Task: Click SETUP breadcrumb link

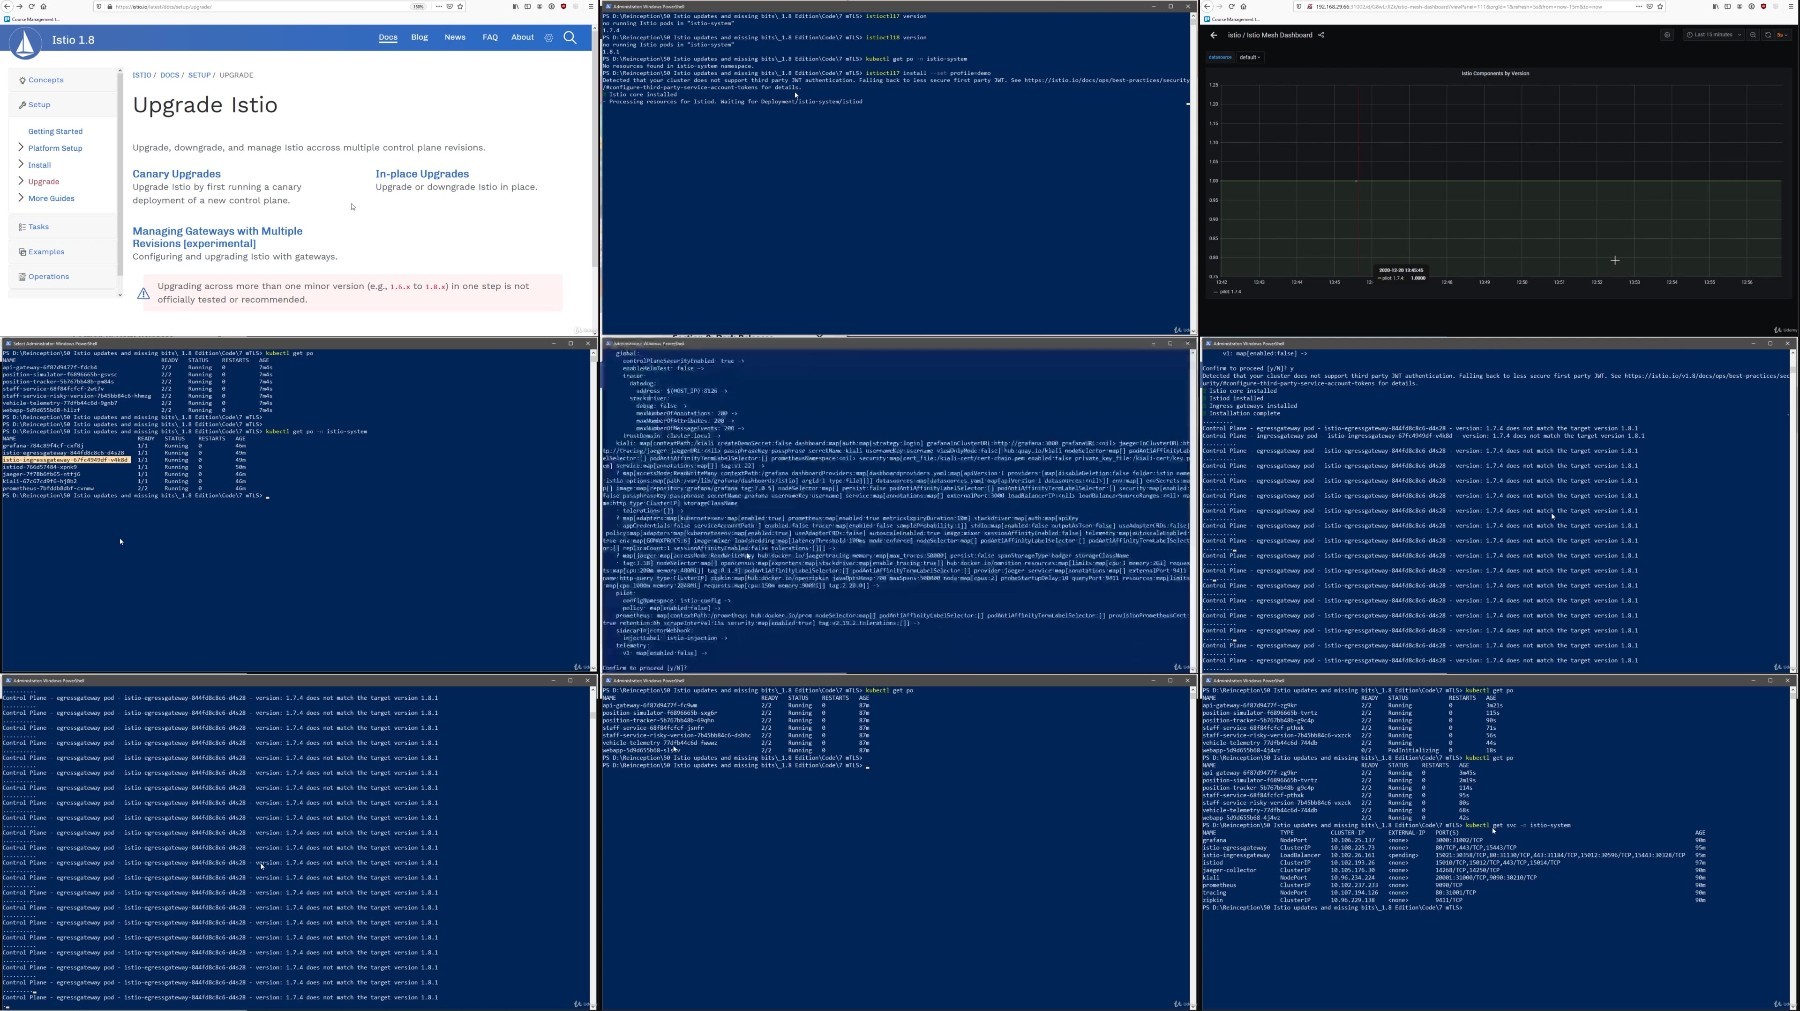Action: [199, 75]
